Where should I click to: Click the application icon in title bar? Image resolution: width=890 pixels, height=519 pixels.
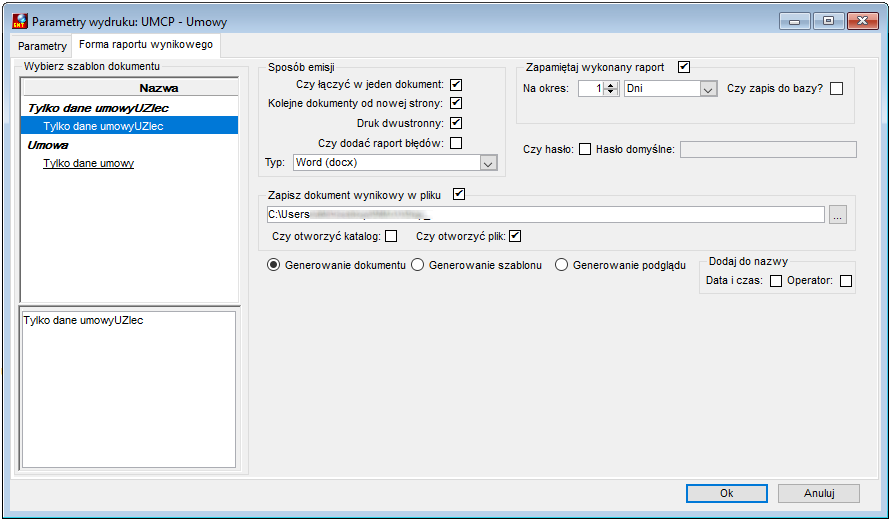pyautogui.click(x=20, y=22)
